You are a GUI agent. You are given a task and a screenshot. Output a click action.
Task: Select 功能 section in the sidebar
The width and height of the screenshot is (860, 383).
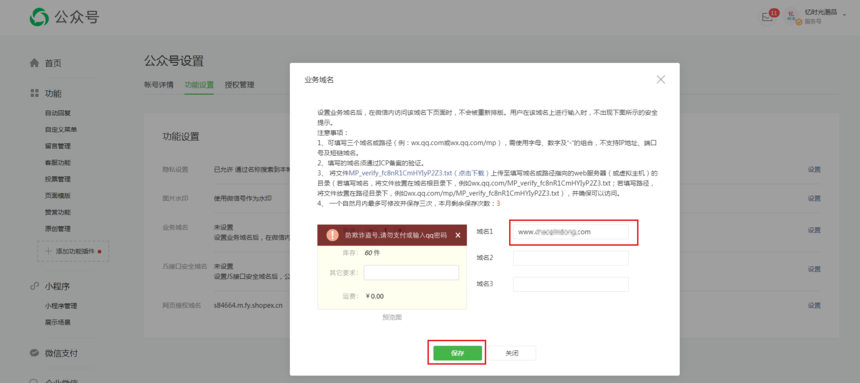[53, 93]
